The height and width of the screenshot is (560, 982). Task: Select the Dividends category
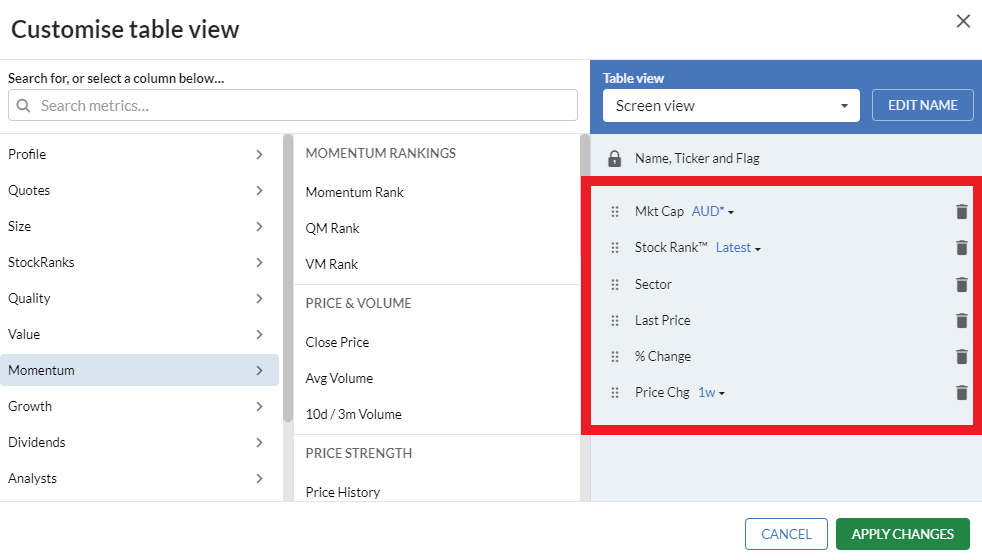(137, 442)
